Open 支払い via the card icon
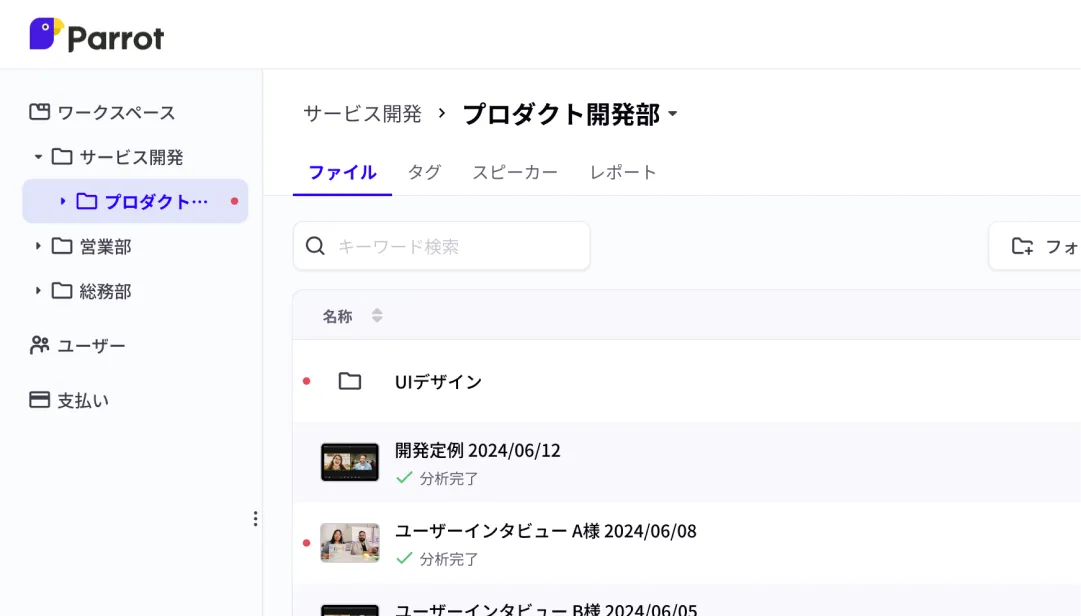Image resolution: width=1081 pixels, height=616 pixels. pos(39,399)
